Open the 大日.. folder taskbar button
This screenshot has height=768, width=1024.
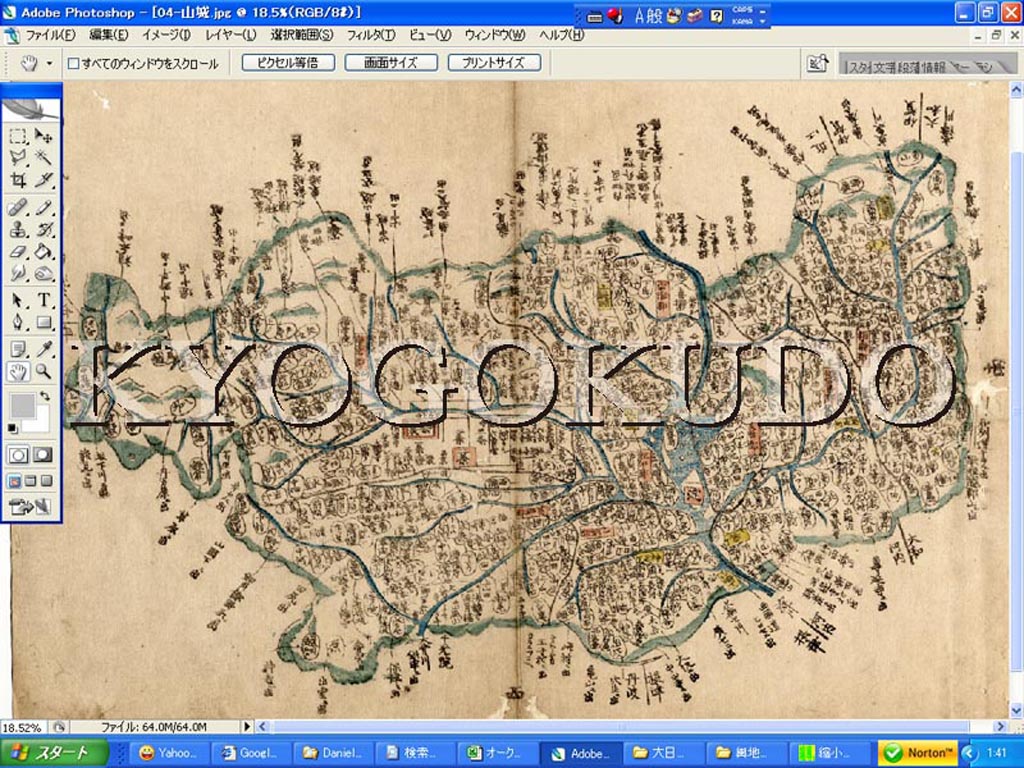tap(662, 753)
